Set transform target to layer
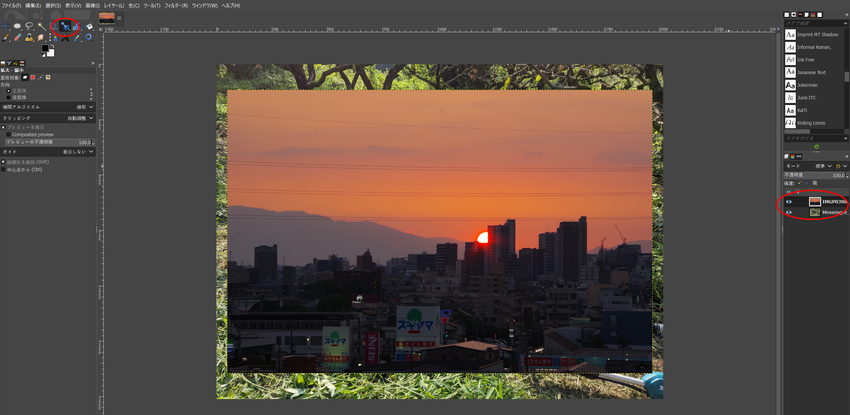850x415 pixels. coord(25,77)
